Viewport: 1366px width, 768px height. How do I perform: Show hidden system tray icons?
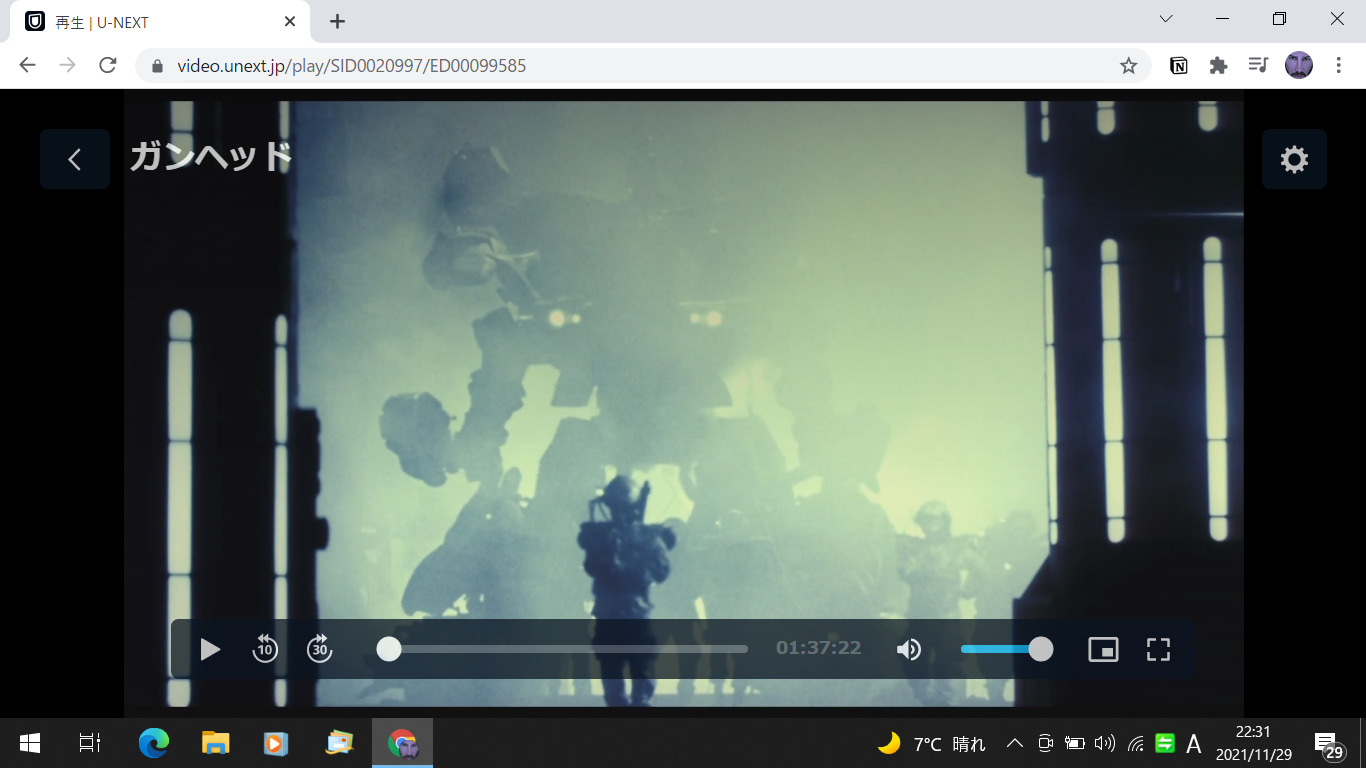pos(1014,743)
